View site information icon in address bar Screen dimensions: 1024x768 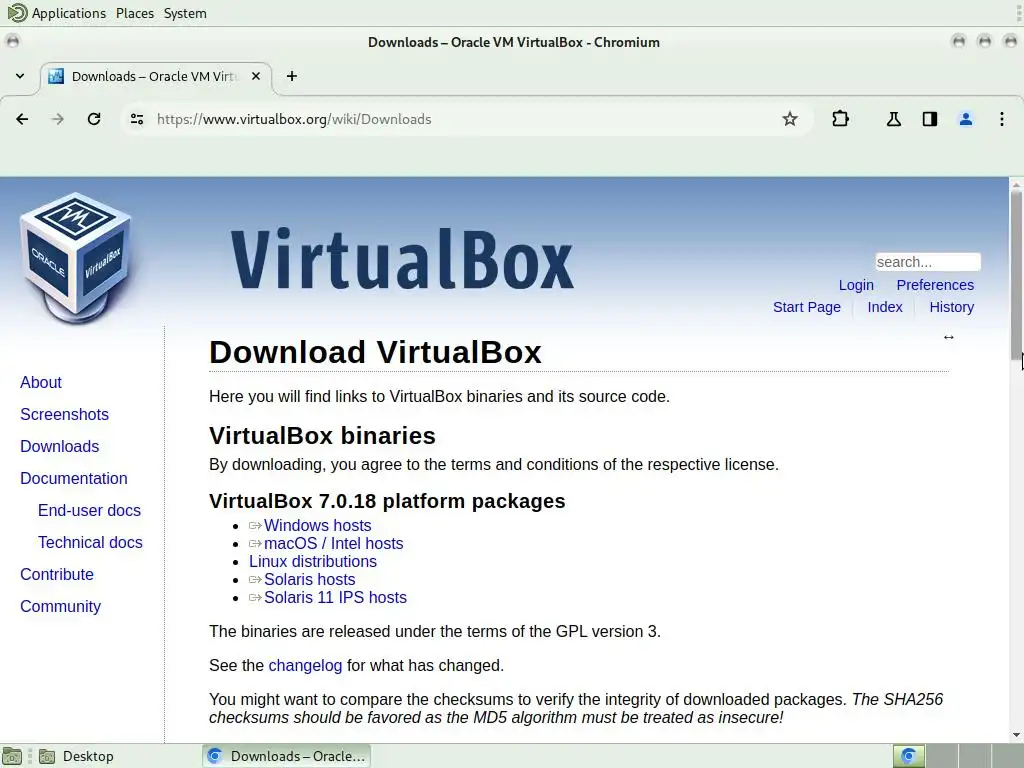point(136,119)
